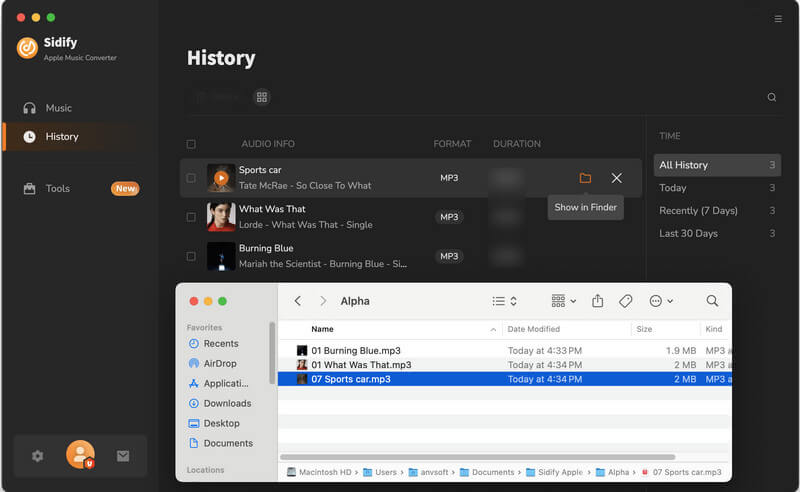The width and height of the screenshot is (800, 492).
Task: Open Desktop in Finder sidebar
Action: [x=221, y=423]
